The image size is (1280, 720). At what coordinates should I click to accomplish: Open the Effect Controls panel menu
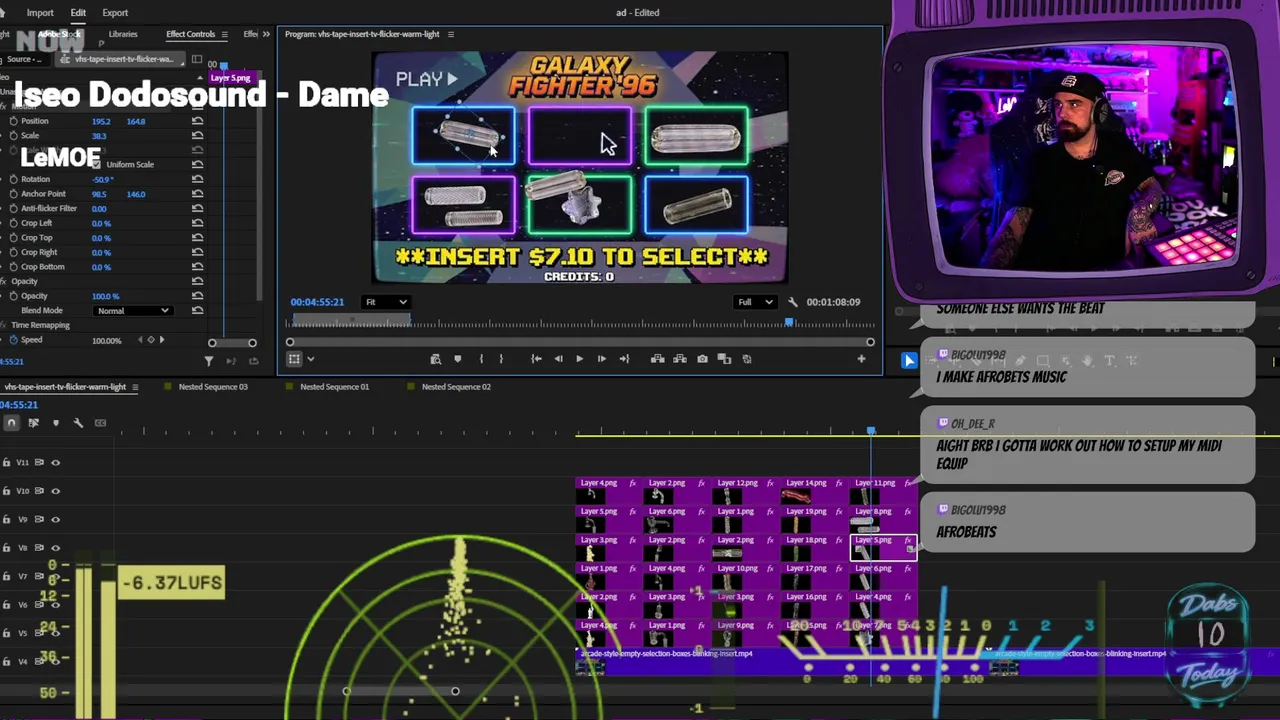[224, 34]
